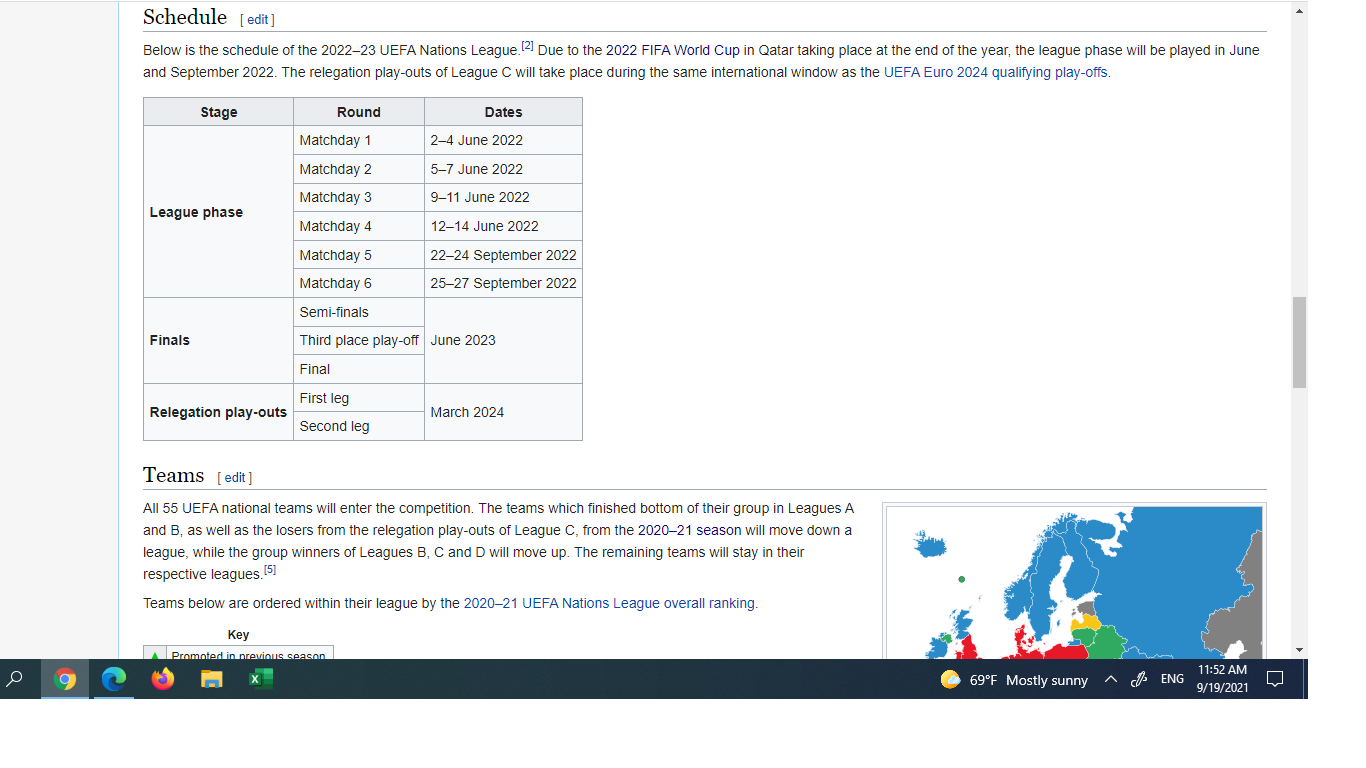Screen dimensions: 1366x768
Task: Edit the Schedule section
Action: 258,20
